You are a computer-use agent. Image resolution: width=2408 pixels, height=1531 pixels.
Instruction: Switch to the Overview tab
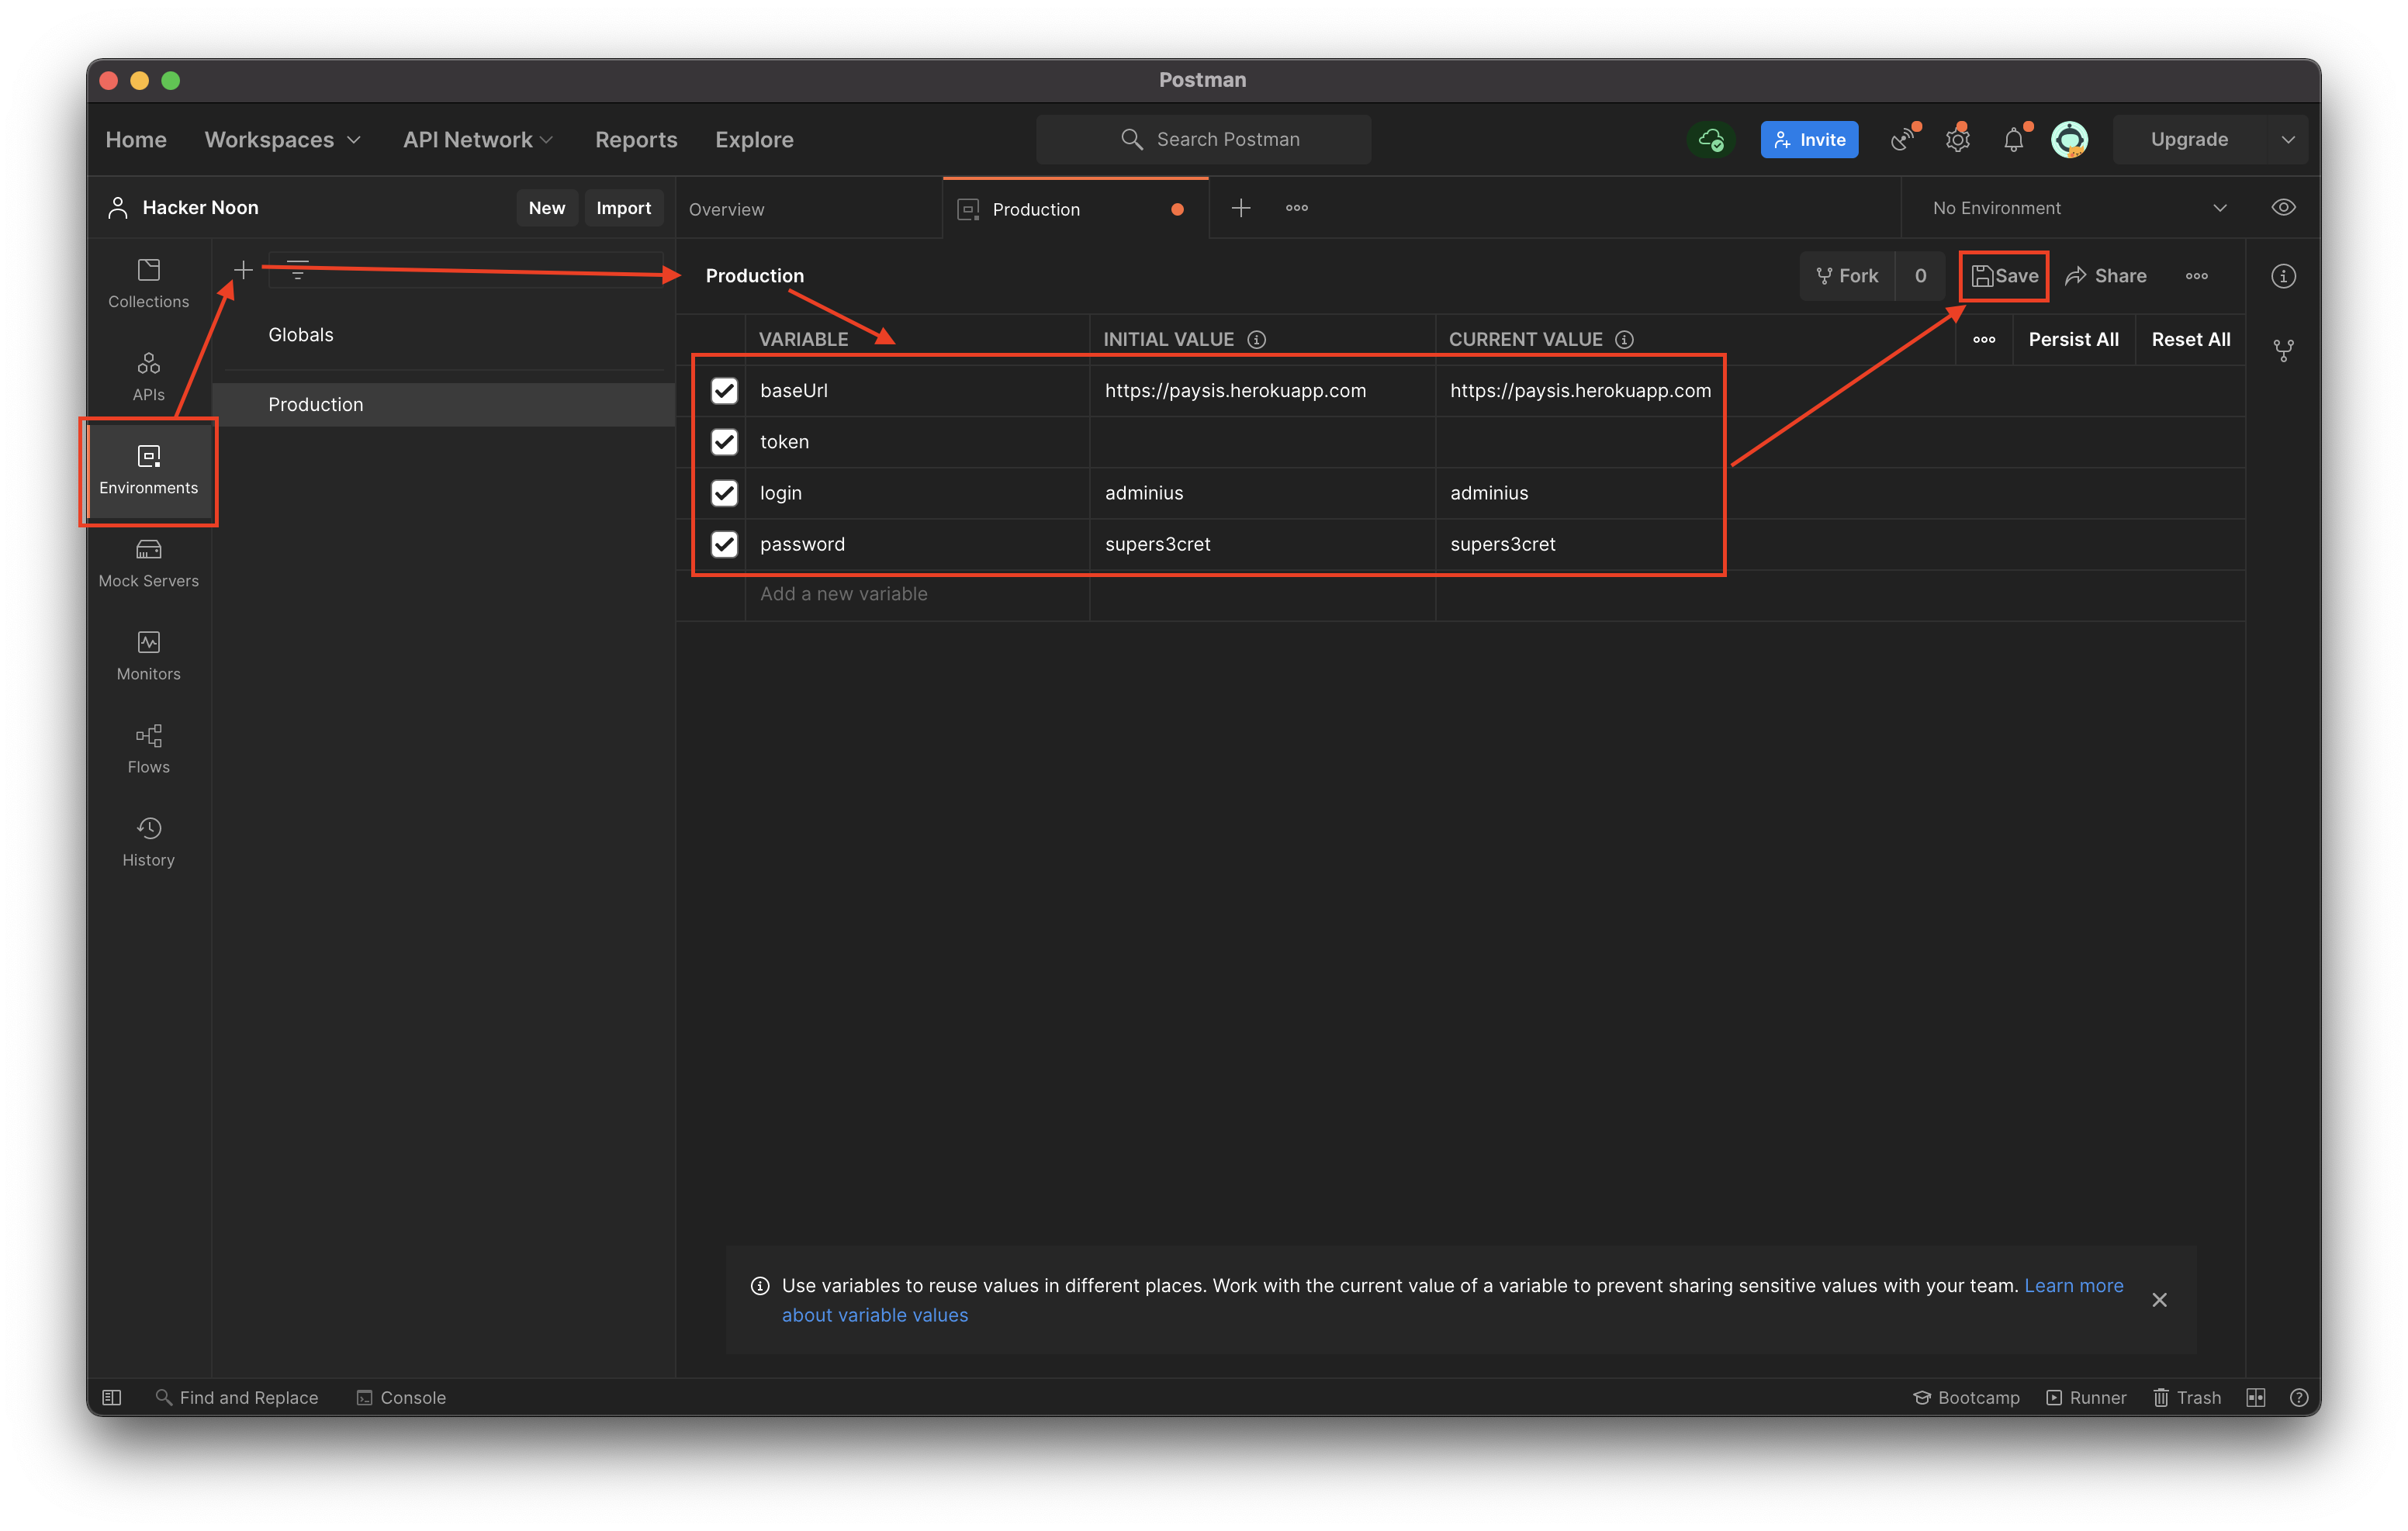(727, 208)
